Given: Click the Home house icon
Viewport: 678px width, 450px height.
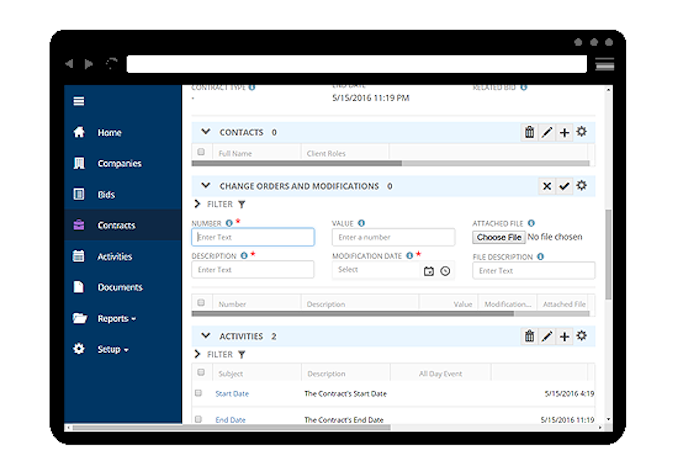Looking at the screenshot, I should (x=79, y=132).
